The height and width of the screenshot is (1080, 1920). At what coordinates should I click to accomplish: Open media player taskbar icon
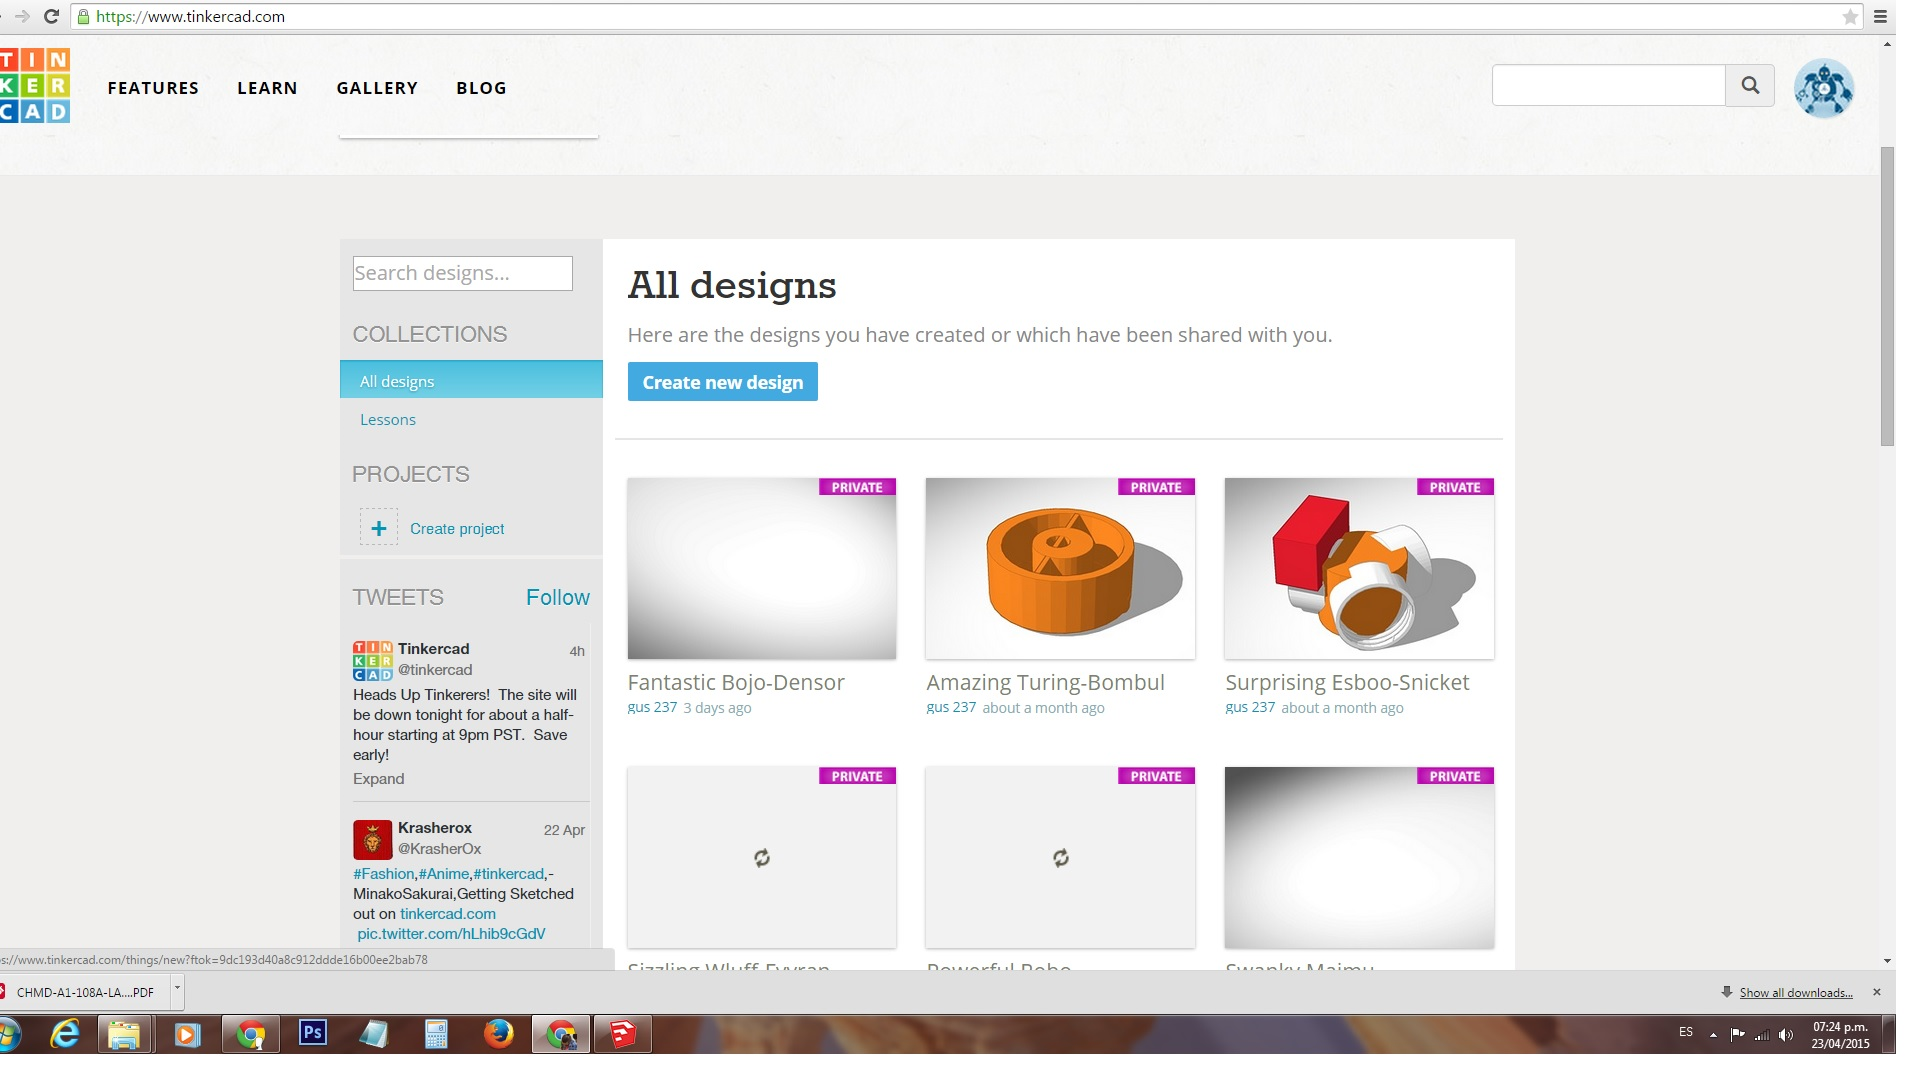tap(187, 1034)
